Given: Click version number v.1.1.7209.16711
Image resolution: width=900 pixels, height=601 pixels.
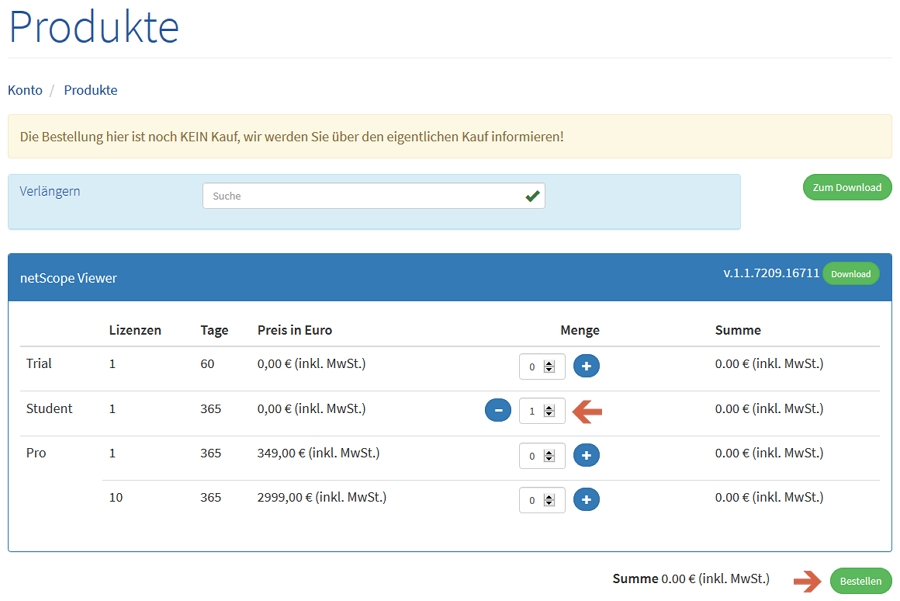Looking at the screenshot, I should coord(771,273).
